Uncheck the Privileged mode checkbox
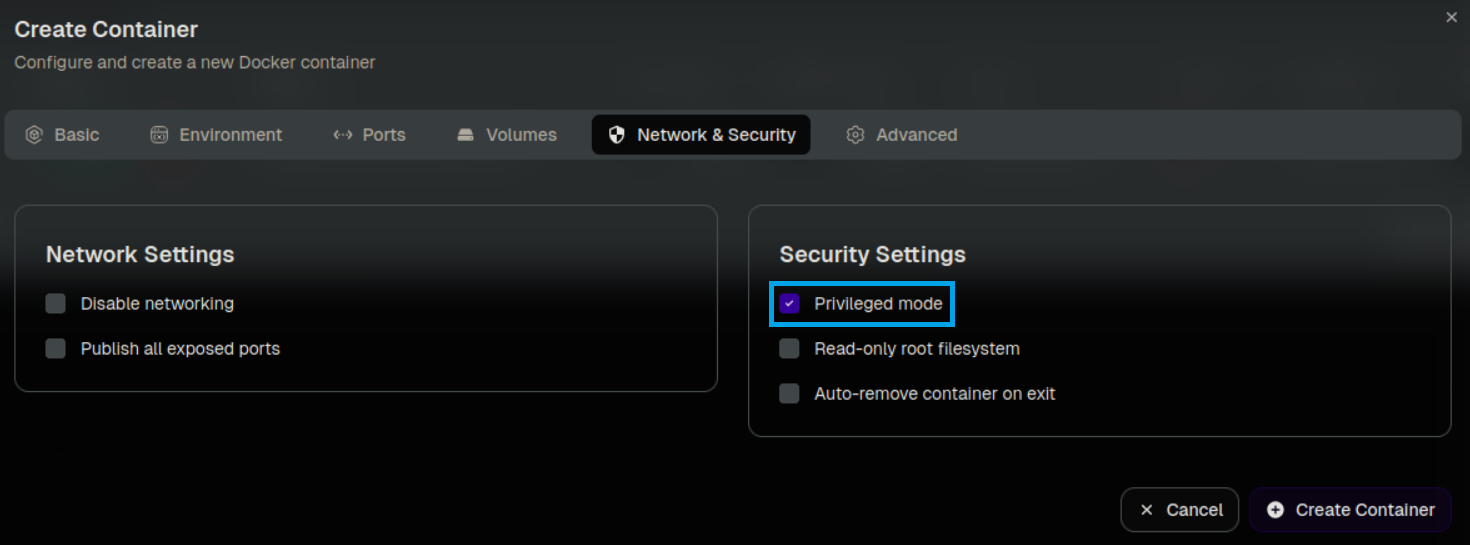This screenshot has height=545, width=1470. click(x=790, y=304)
